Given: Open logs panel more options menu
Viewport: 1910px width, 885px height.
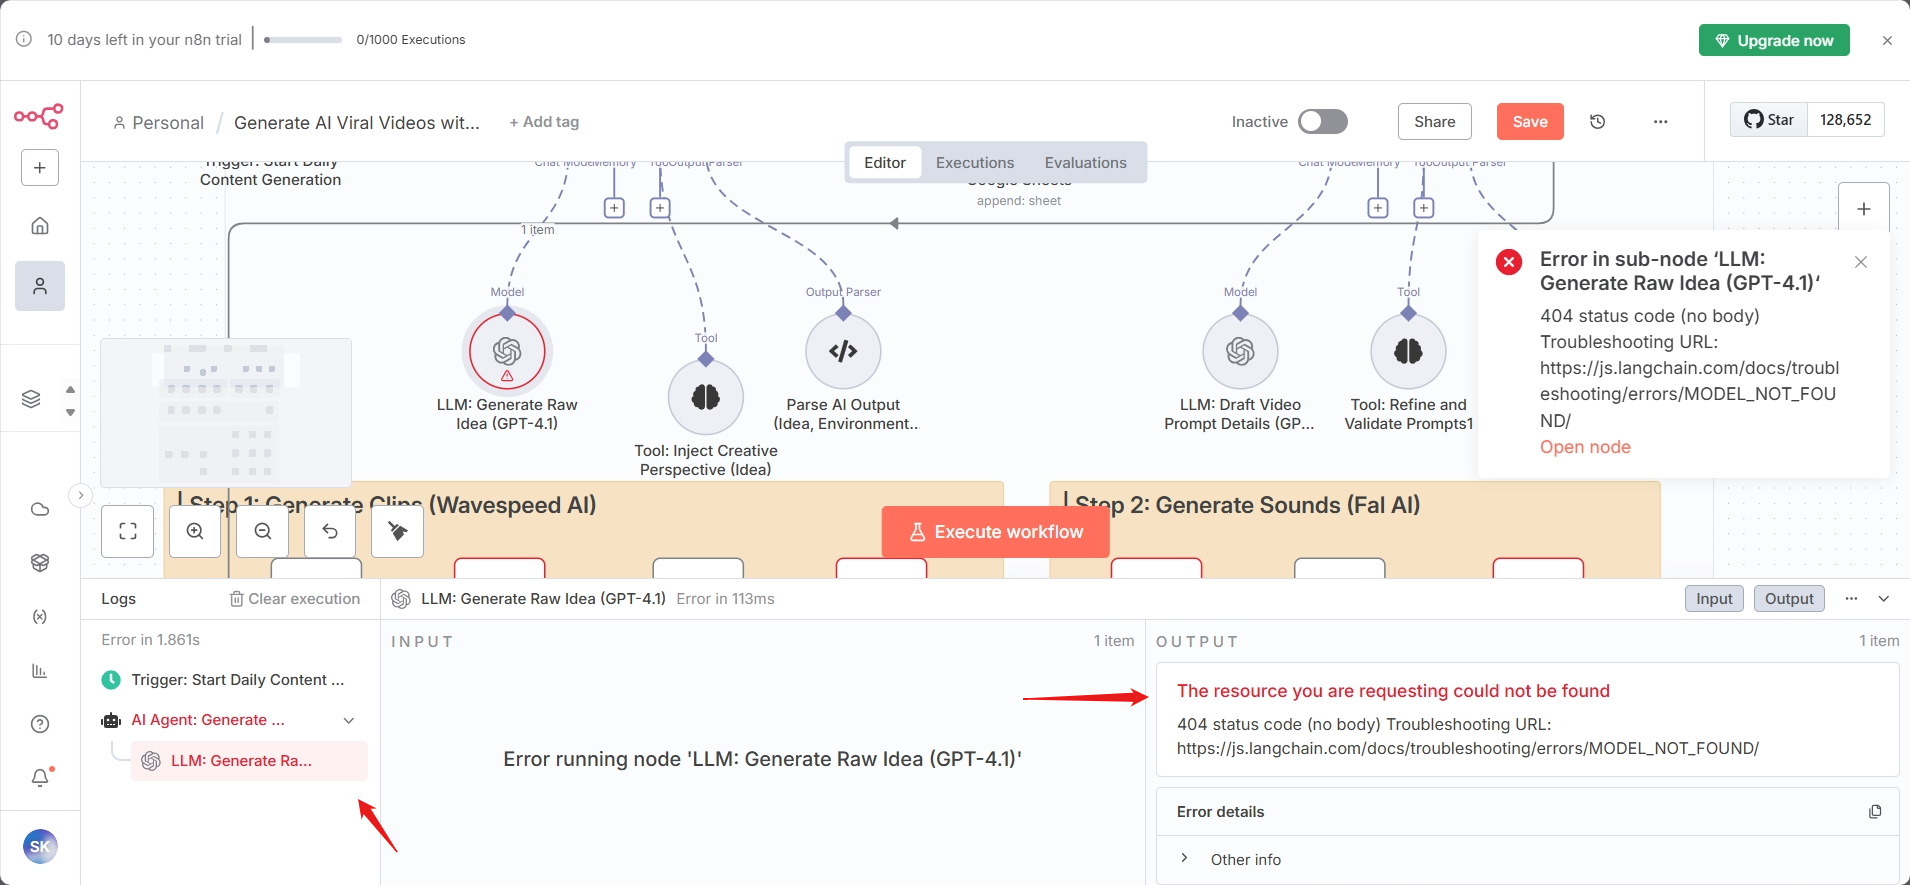Looking at the screenshot, I should pos(1851,599).
